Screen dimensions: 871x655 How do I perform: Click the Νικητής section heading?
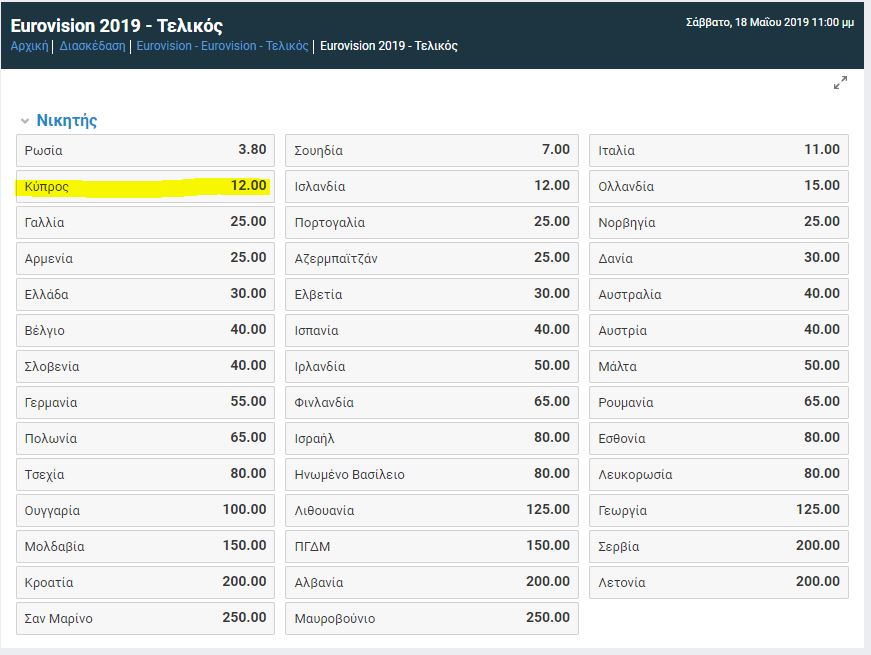click(x=67, y=120)
